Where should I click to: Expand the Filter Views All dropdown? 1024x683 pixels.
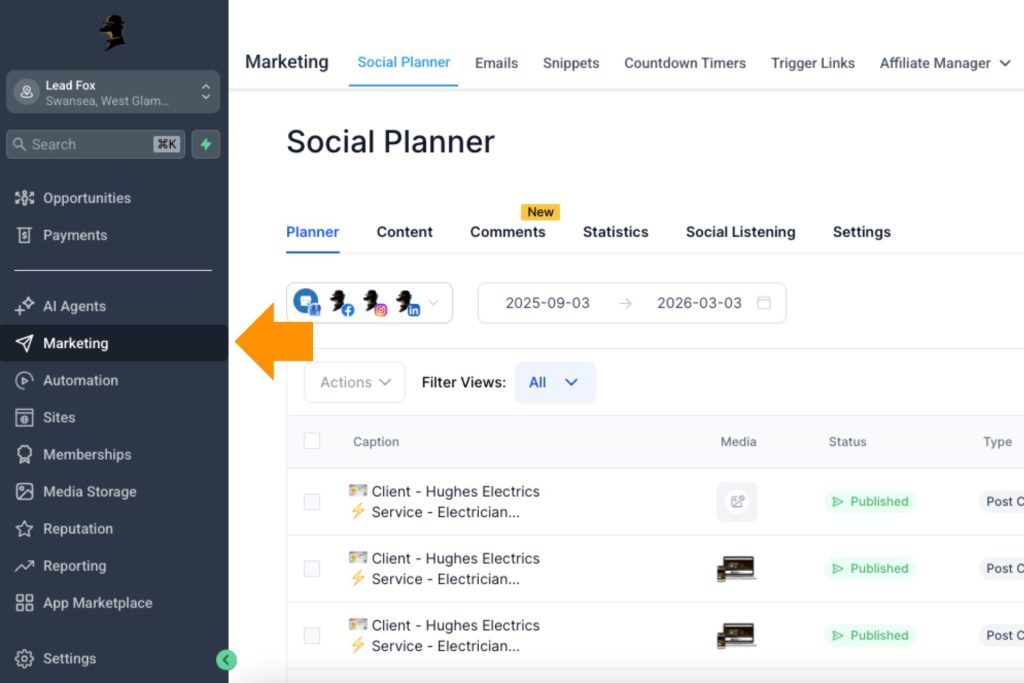(555, 381)
